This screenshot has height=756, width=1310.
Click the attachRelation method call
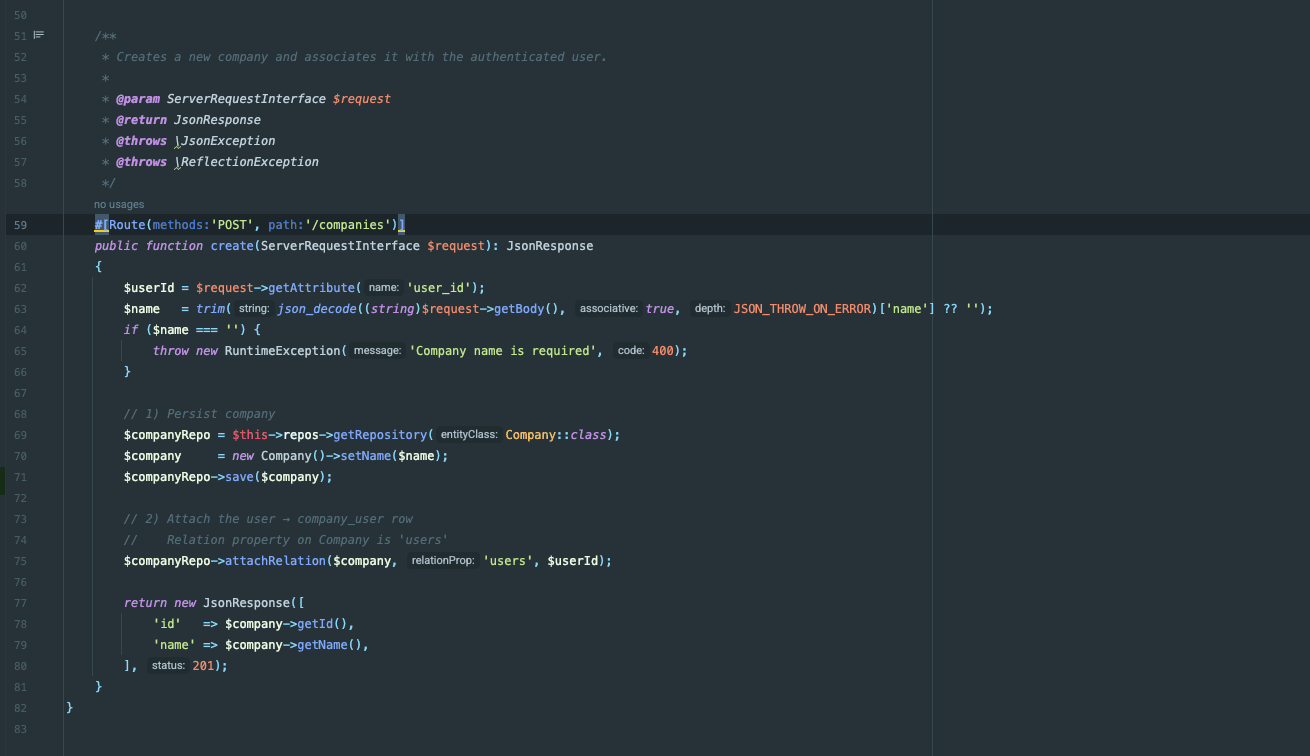point(275,561)
